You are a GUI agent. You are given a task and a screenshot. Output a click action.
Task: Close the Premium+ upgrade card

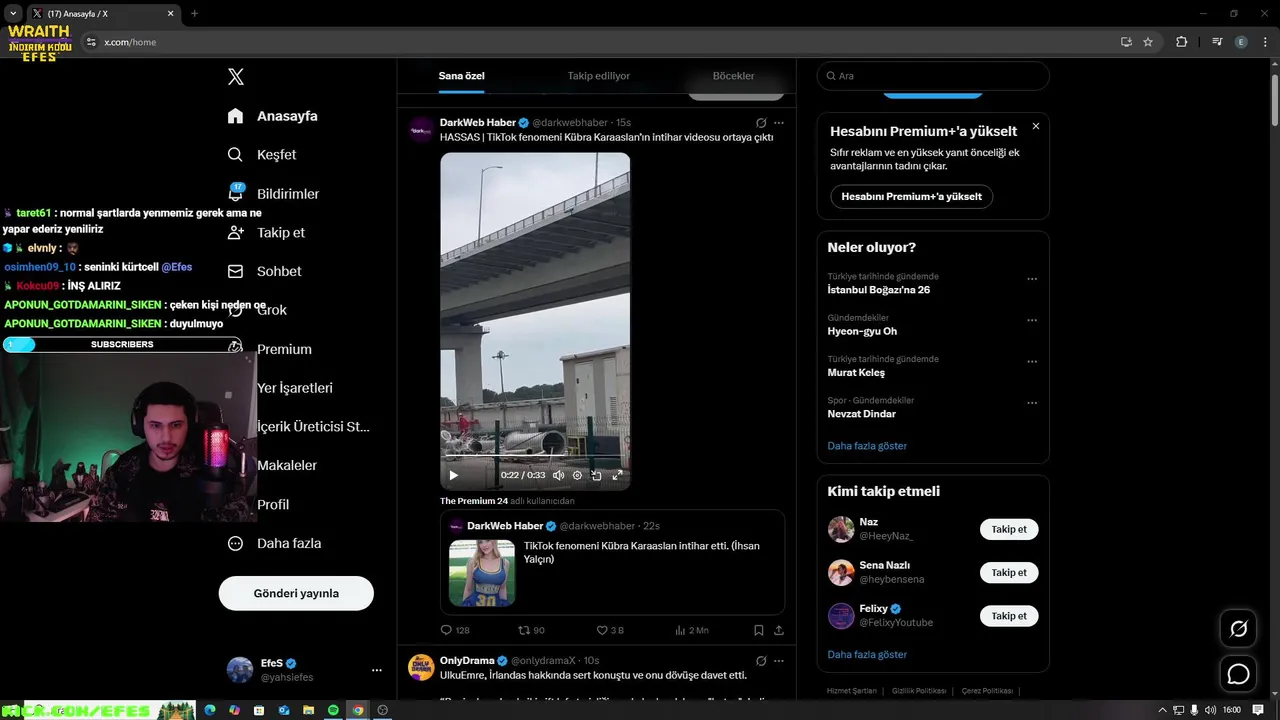pos(1035,126)
